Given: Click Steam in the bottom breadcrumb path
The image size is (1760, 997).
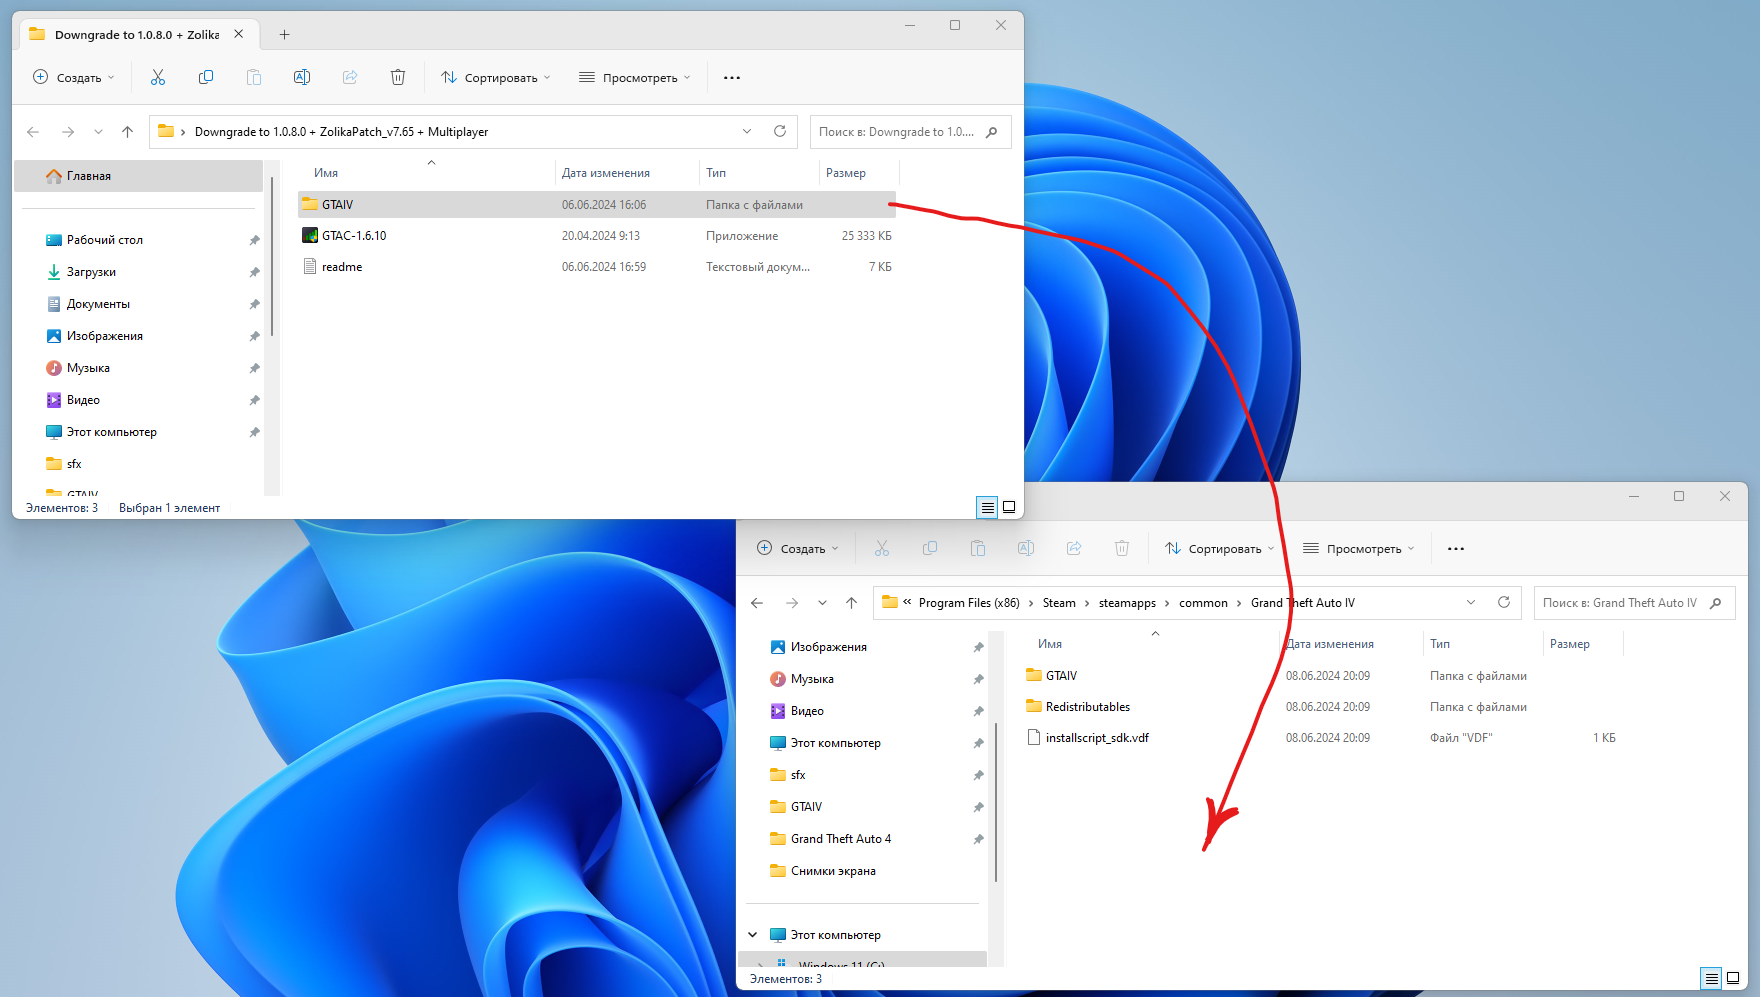Looking at the screenshot, I should click(1059, 603).
